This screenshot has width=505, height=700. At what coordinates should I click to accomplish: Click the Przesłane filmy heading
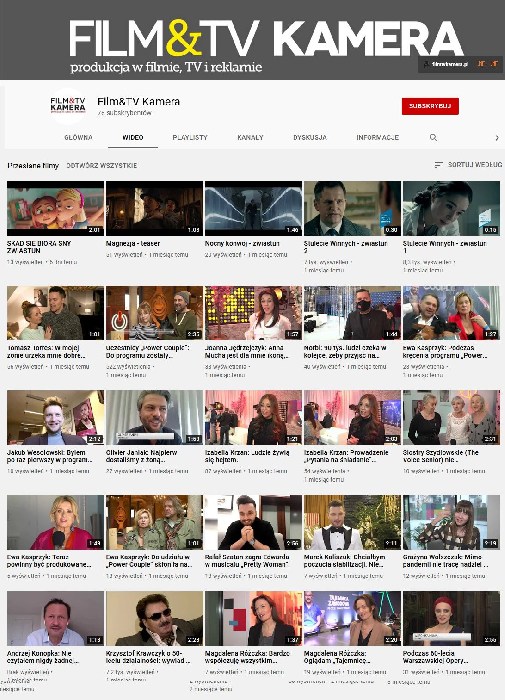[x=33, y=165]
